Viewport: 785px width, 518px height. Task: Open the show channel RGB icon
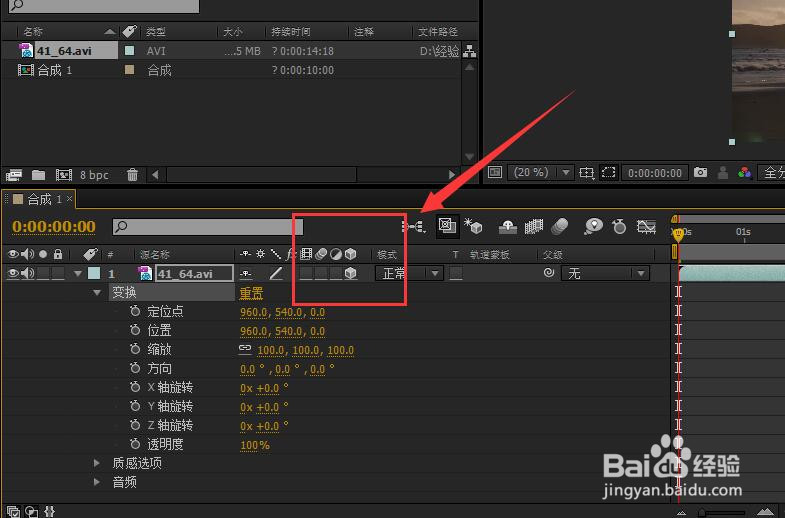point(744,173)
